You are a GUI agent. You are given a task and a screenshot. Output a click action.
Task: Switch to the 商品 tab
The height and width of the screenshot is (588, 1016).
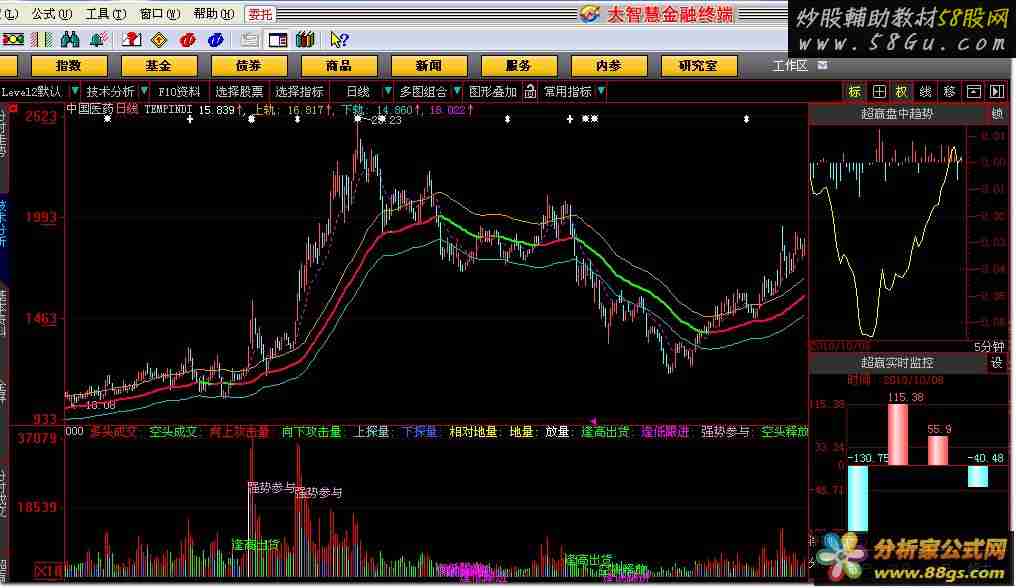click(339, 65)
